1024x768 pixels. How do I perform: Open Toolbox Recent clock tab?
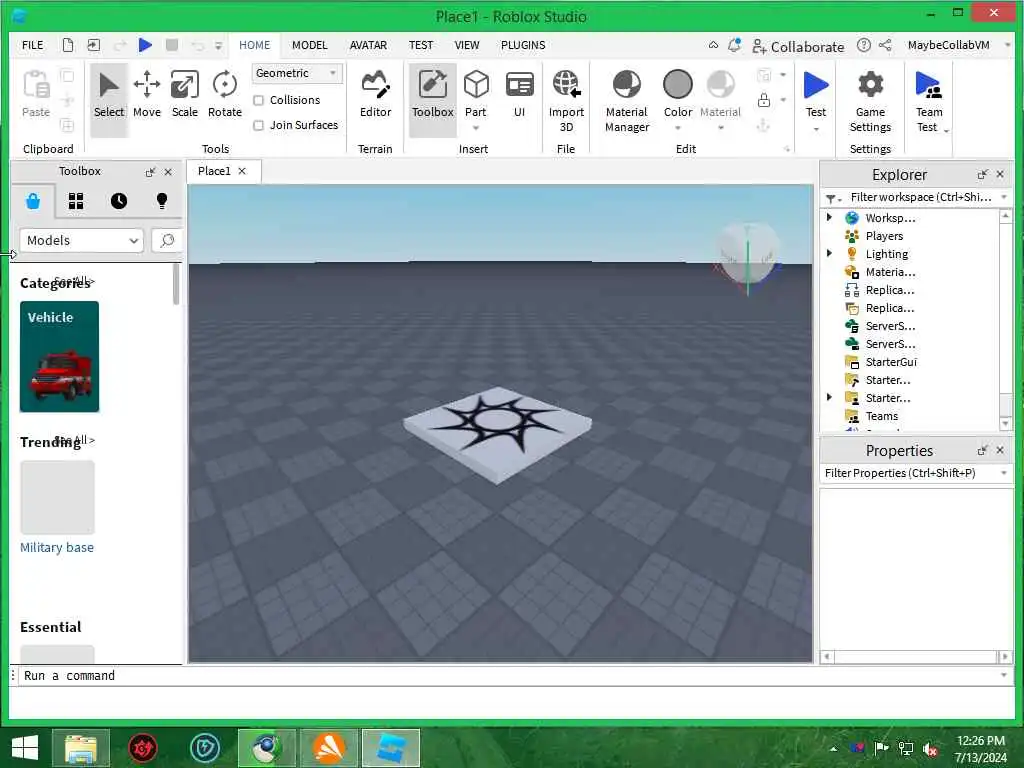point(119,201)
